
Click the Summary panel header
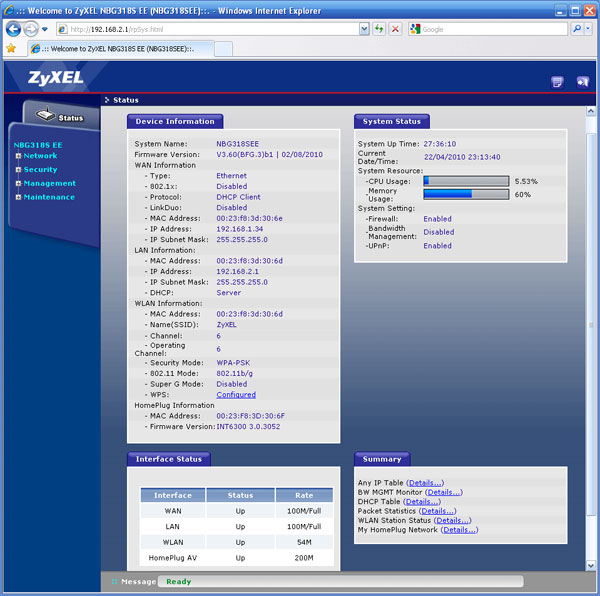click(x=382, y=459)
